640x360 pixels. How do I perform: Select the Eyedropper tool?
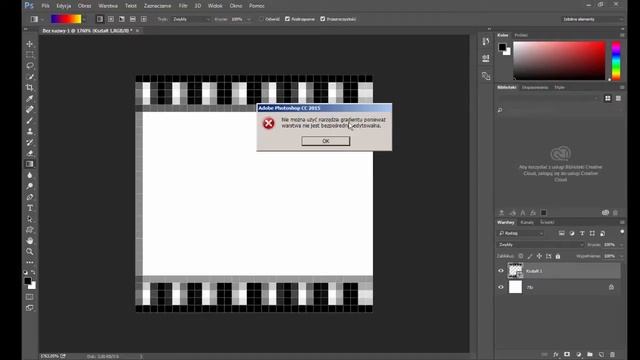tap(30, 98)
